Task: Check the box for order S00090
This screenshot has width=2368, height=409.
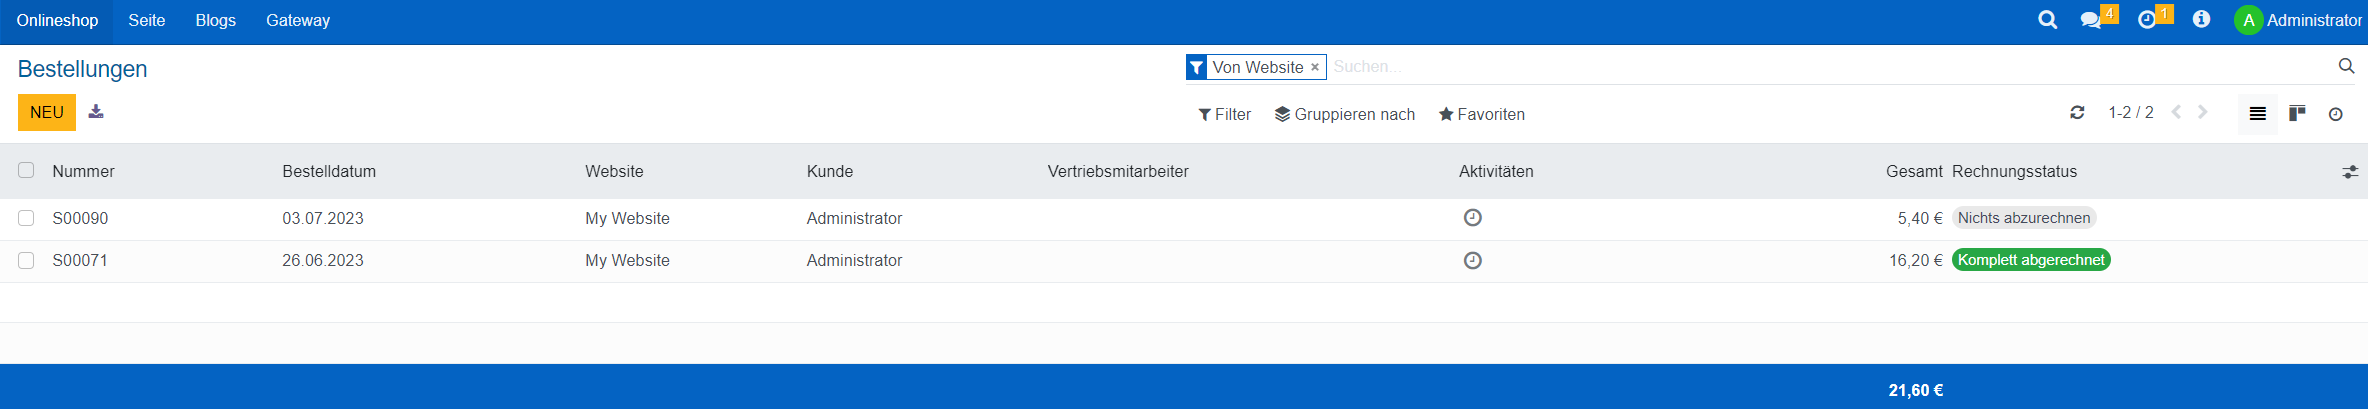Action: (26, 218)
